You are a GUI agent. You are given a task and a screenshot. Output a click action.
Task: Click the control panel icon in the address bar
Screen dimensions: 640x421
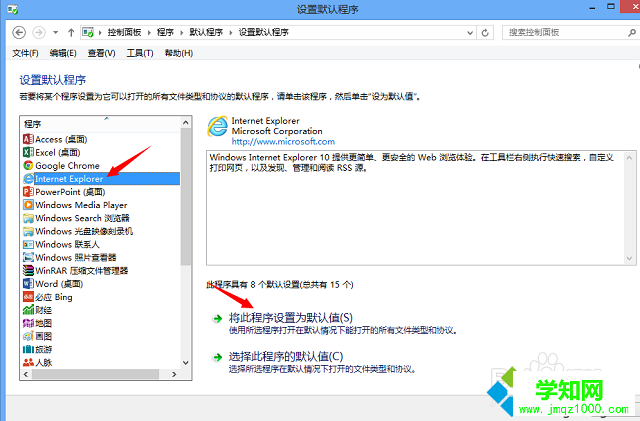[88, 32]
